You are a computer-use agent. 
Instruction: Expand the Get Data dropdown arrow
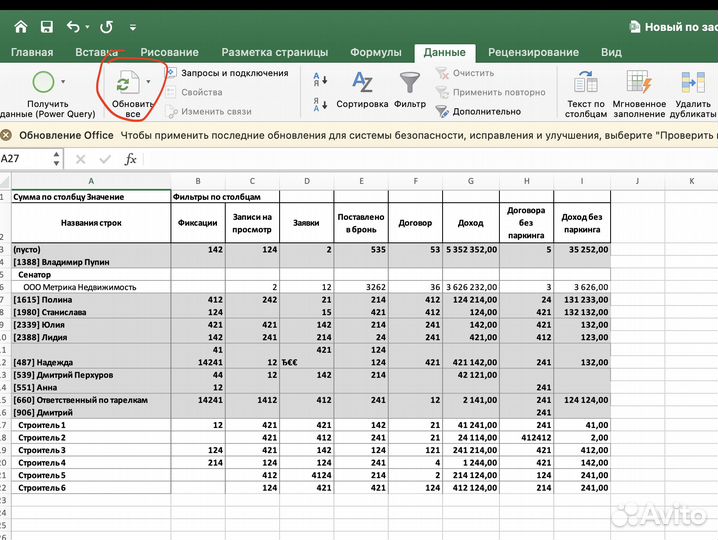(x=64, y=82)
